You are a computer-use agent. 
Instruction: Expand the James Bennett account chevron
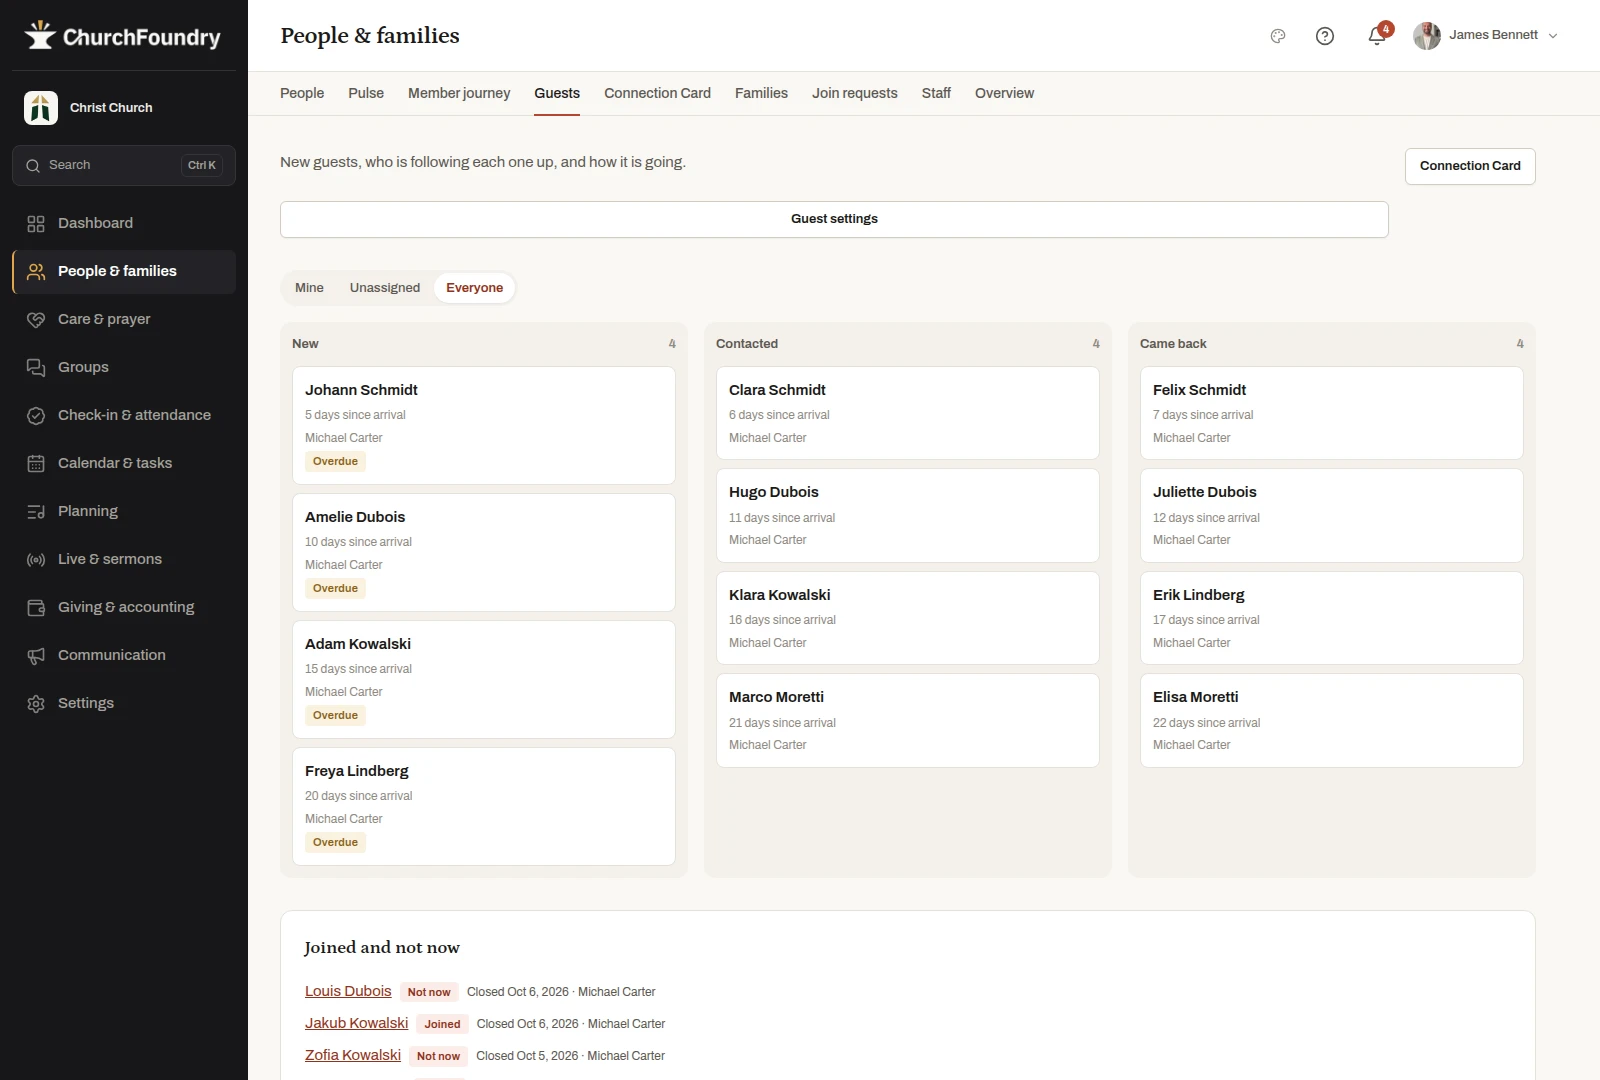click(x=1553, y=36)
